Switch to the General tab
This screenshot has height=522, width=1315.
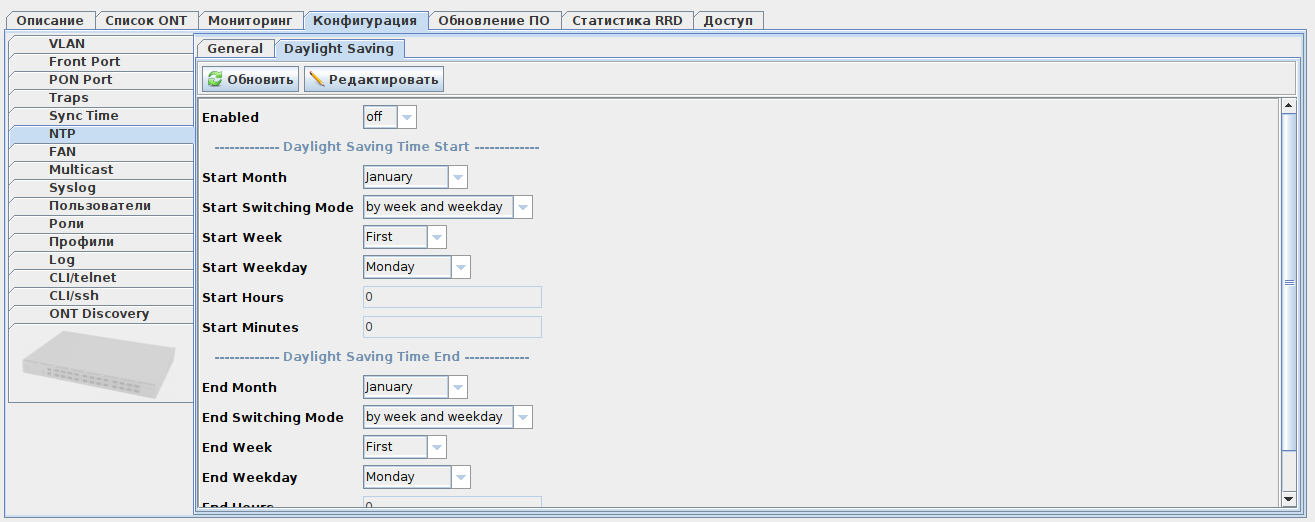235,48
